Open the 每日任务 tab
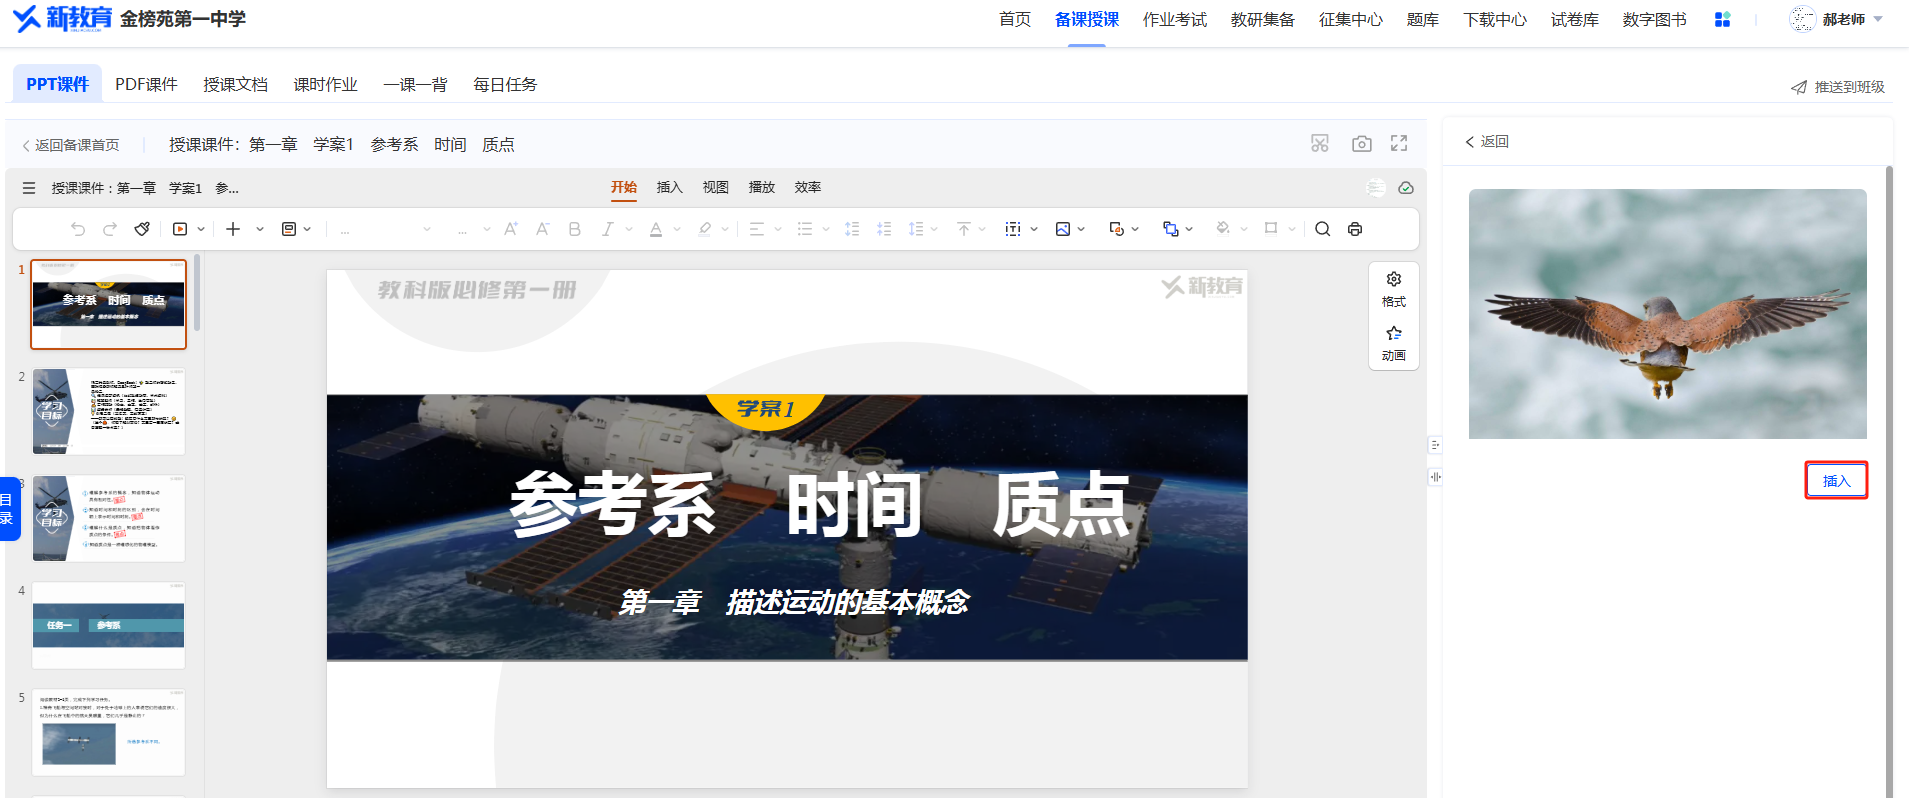 coord(505,84)
